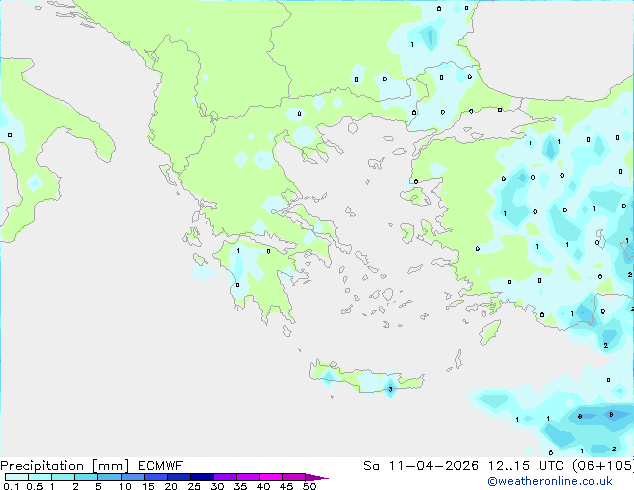The width and height of the screenshot is (634, 490).
Task: Pick the 1–2 mm legend color swatch
Action: click(x=63, y=477)
